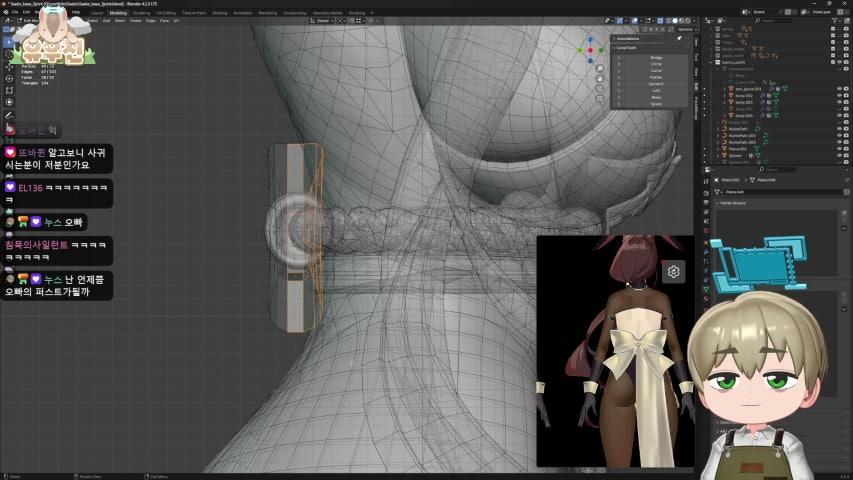Screen dimensions: 853x480
Task: Open Material properties tab icon
Action: [706, 298]
